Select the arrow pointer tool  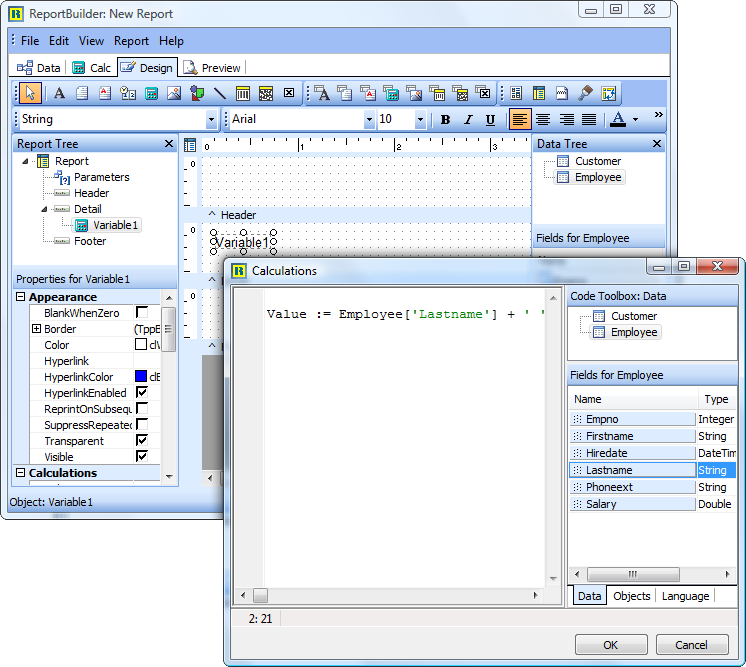pyautogui.click(x=30, y=93)
